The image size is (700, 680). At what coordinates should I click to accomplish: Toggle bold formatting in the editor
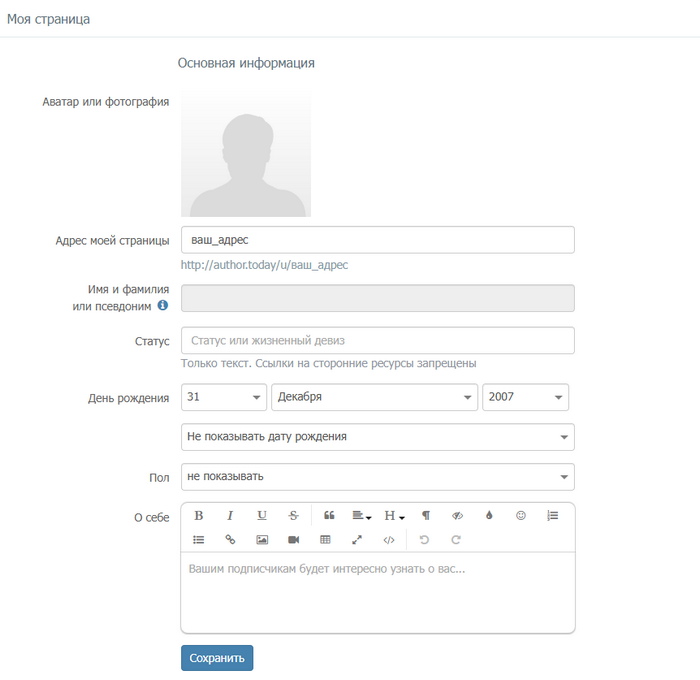click(x=199, y=516)
